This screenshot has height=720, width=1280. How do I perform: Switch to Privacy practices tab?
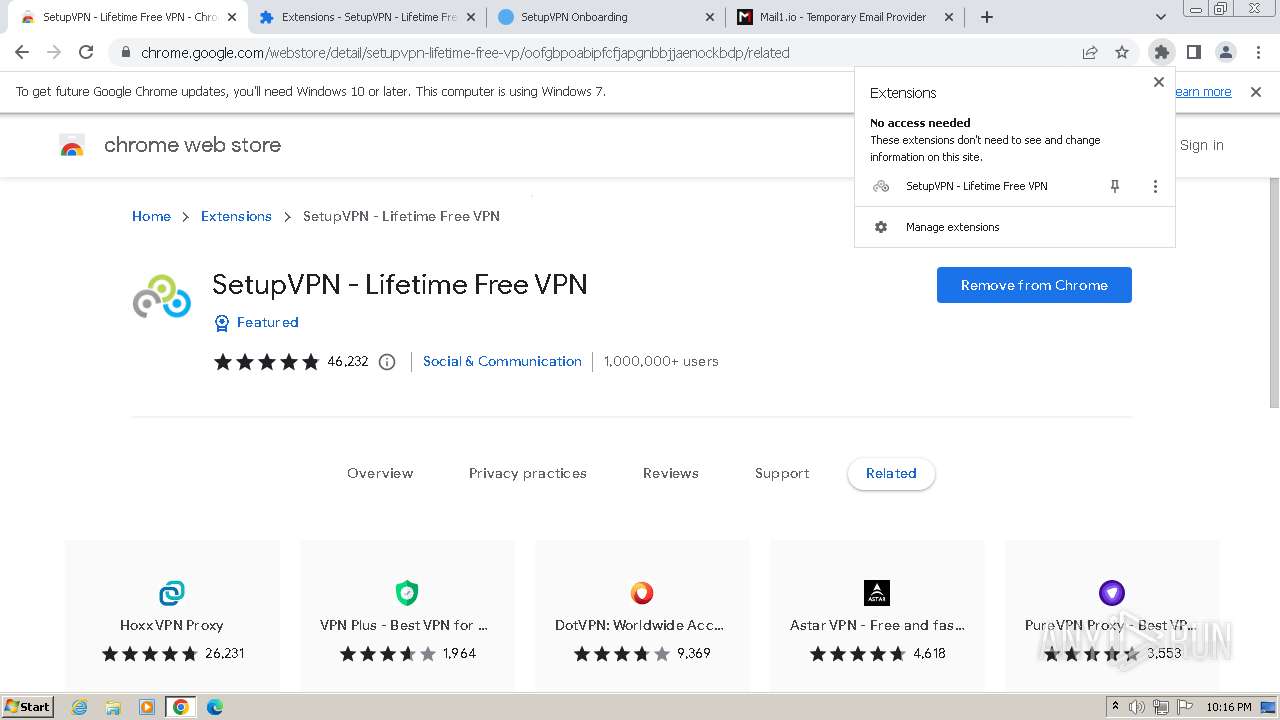point(528,473)
